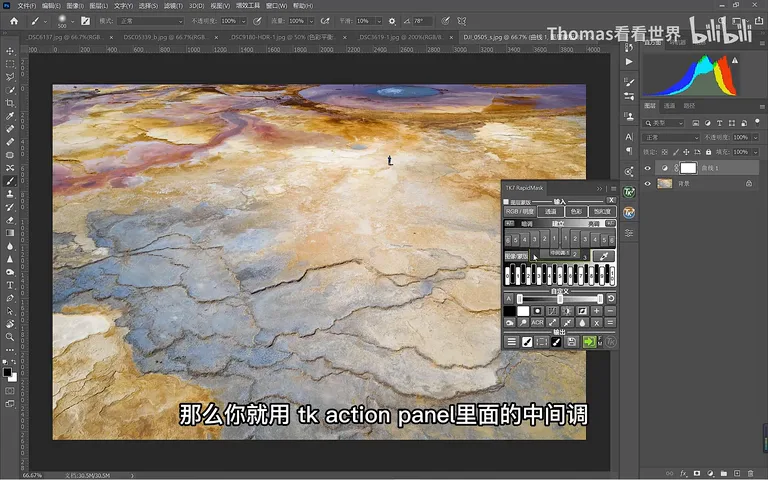Activate the Brush tool in the left toolbar
Viewport: 768px width, 480px height.
coord(10,181)
